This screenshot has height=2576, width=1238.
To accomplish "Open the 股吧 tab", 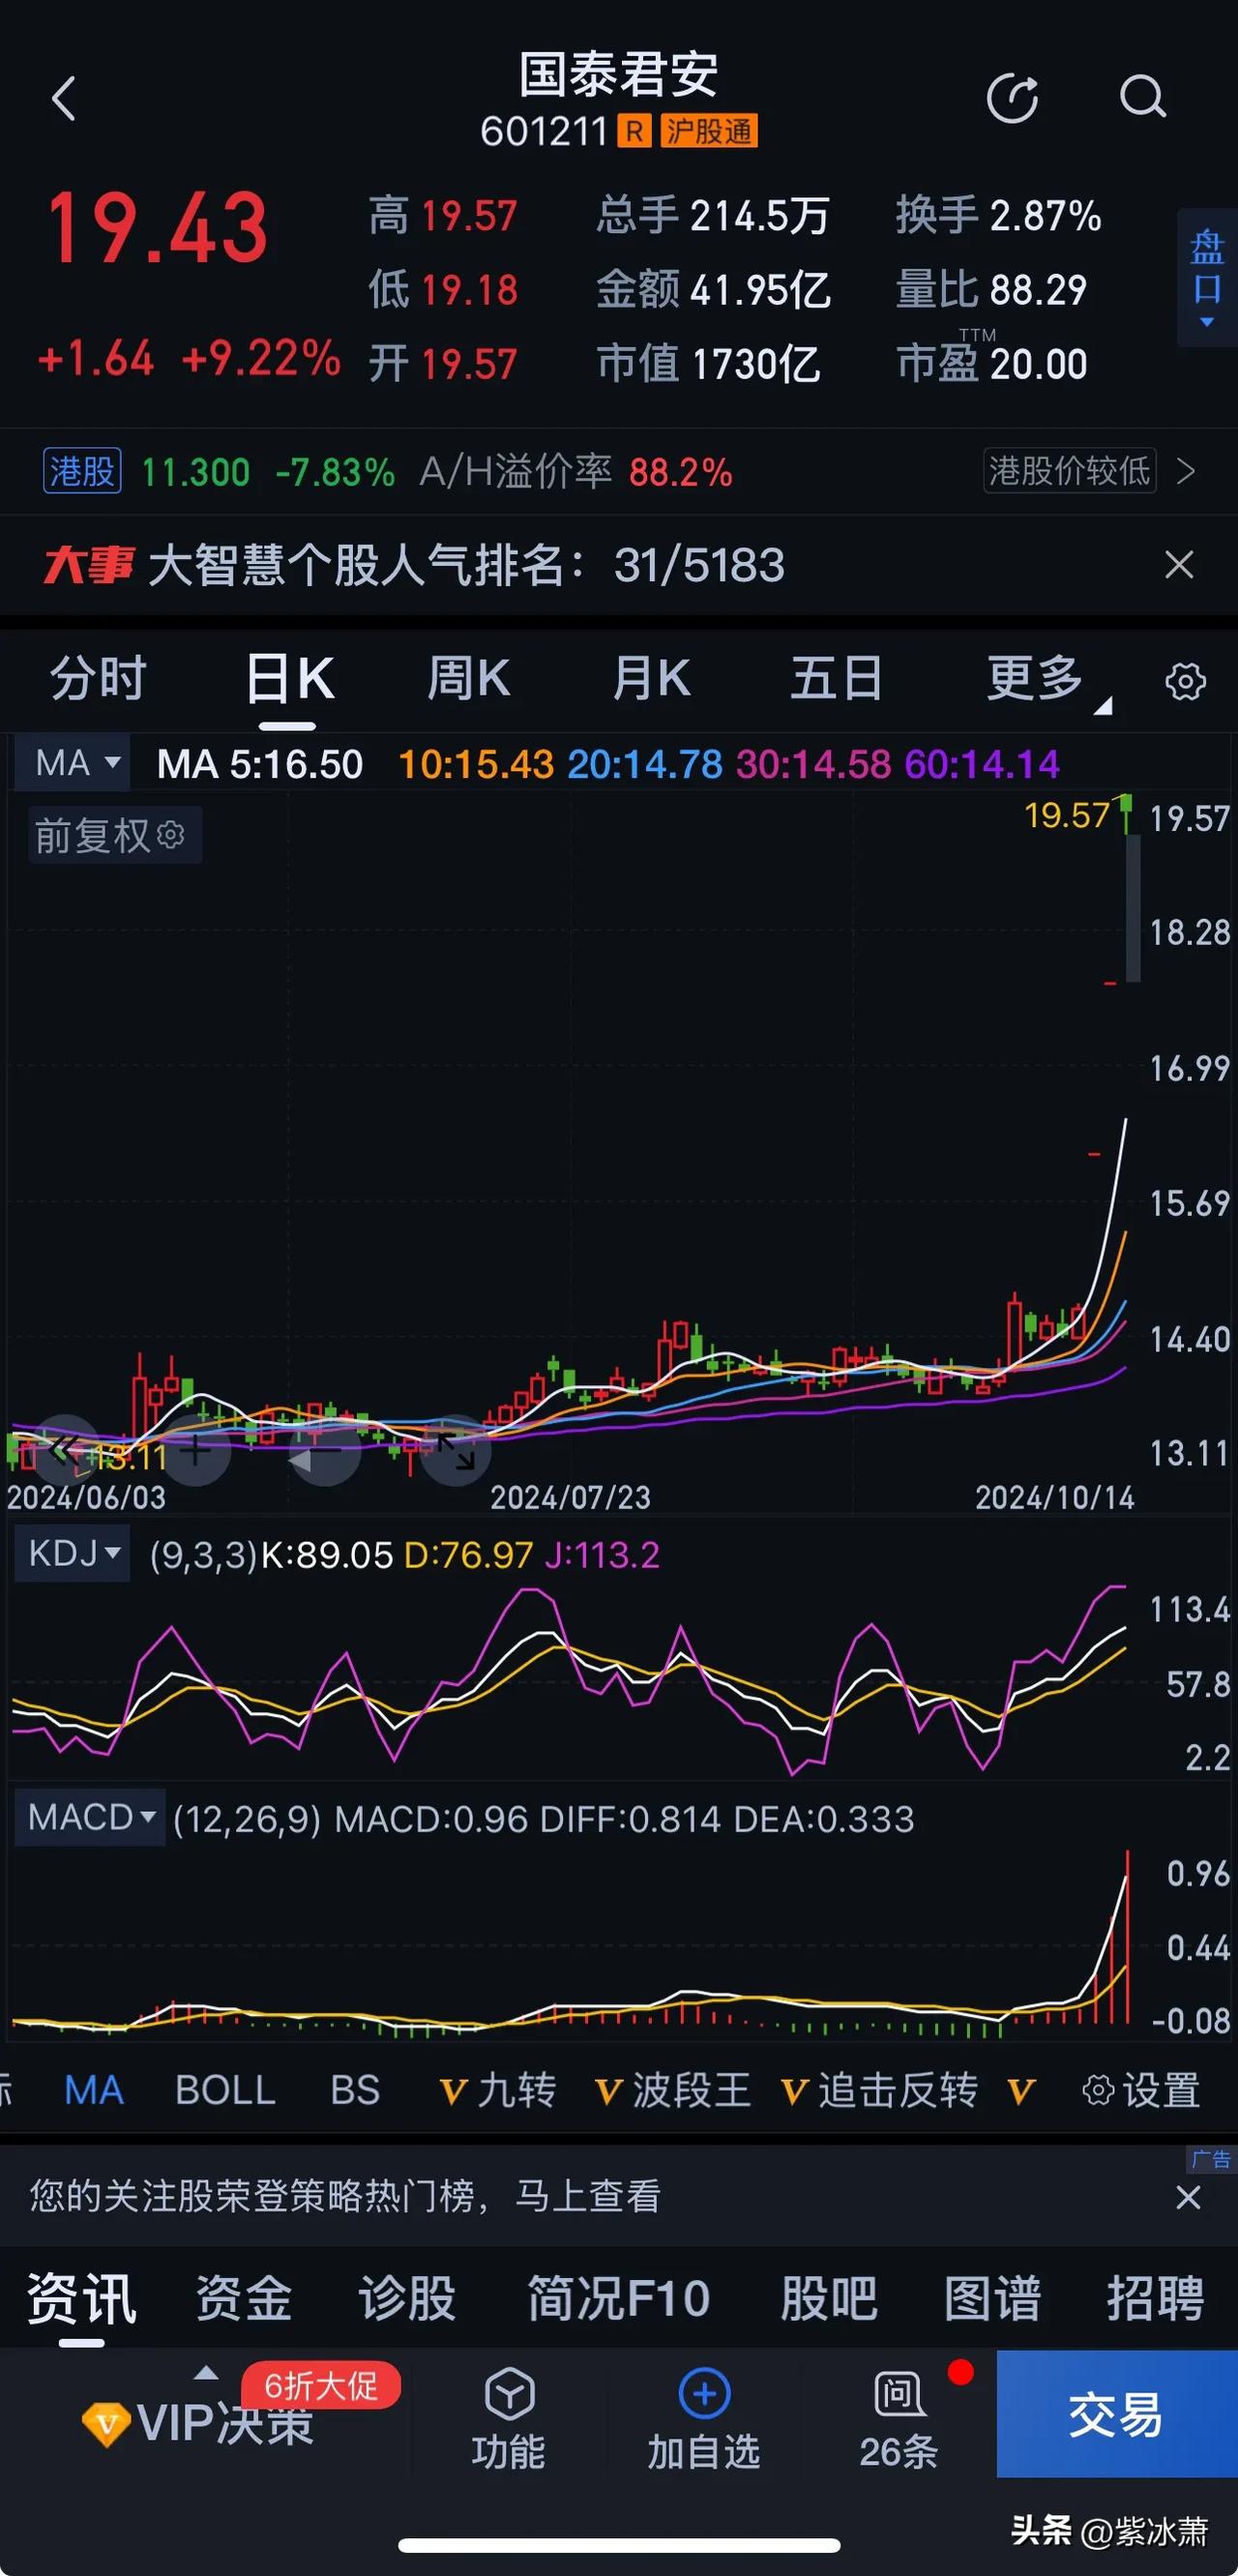I will pos(829,2297).
